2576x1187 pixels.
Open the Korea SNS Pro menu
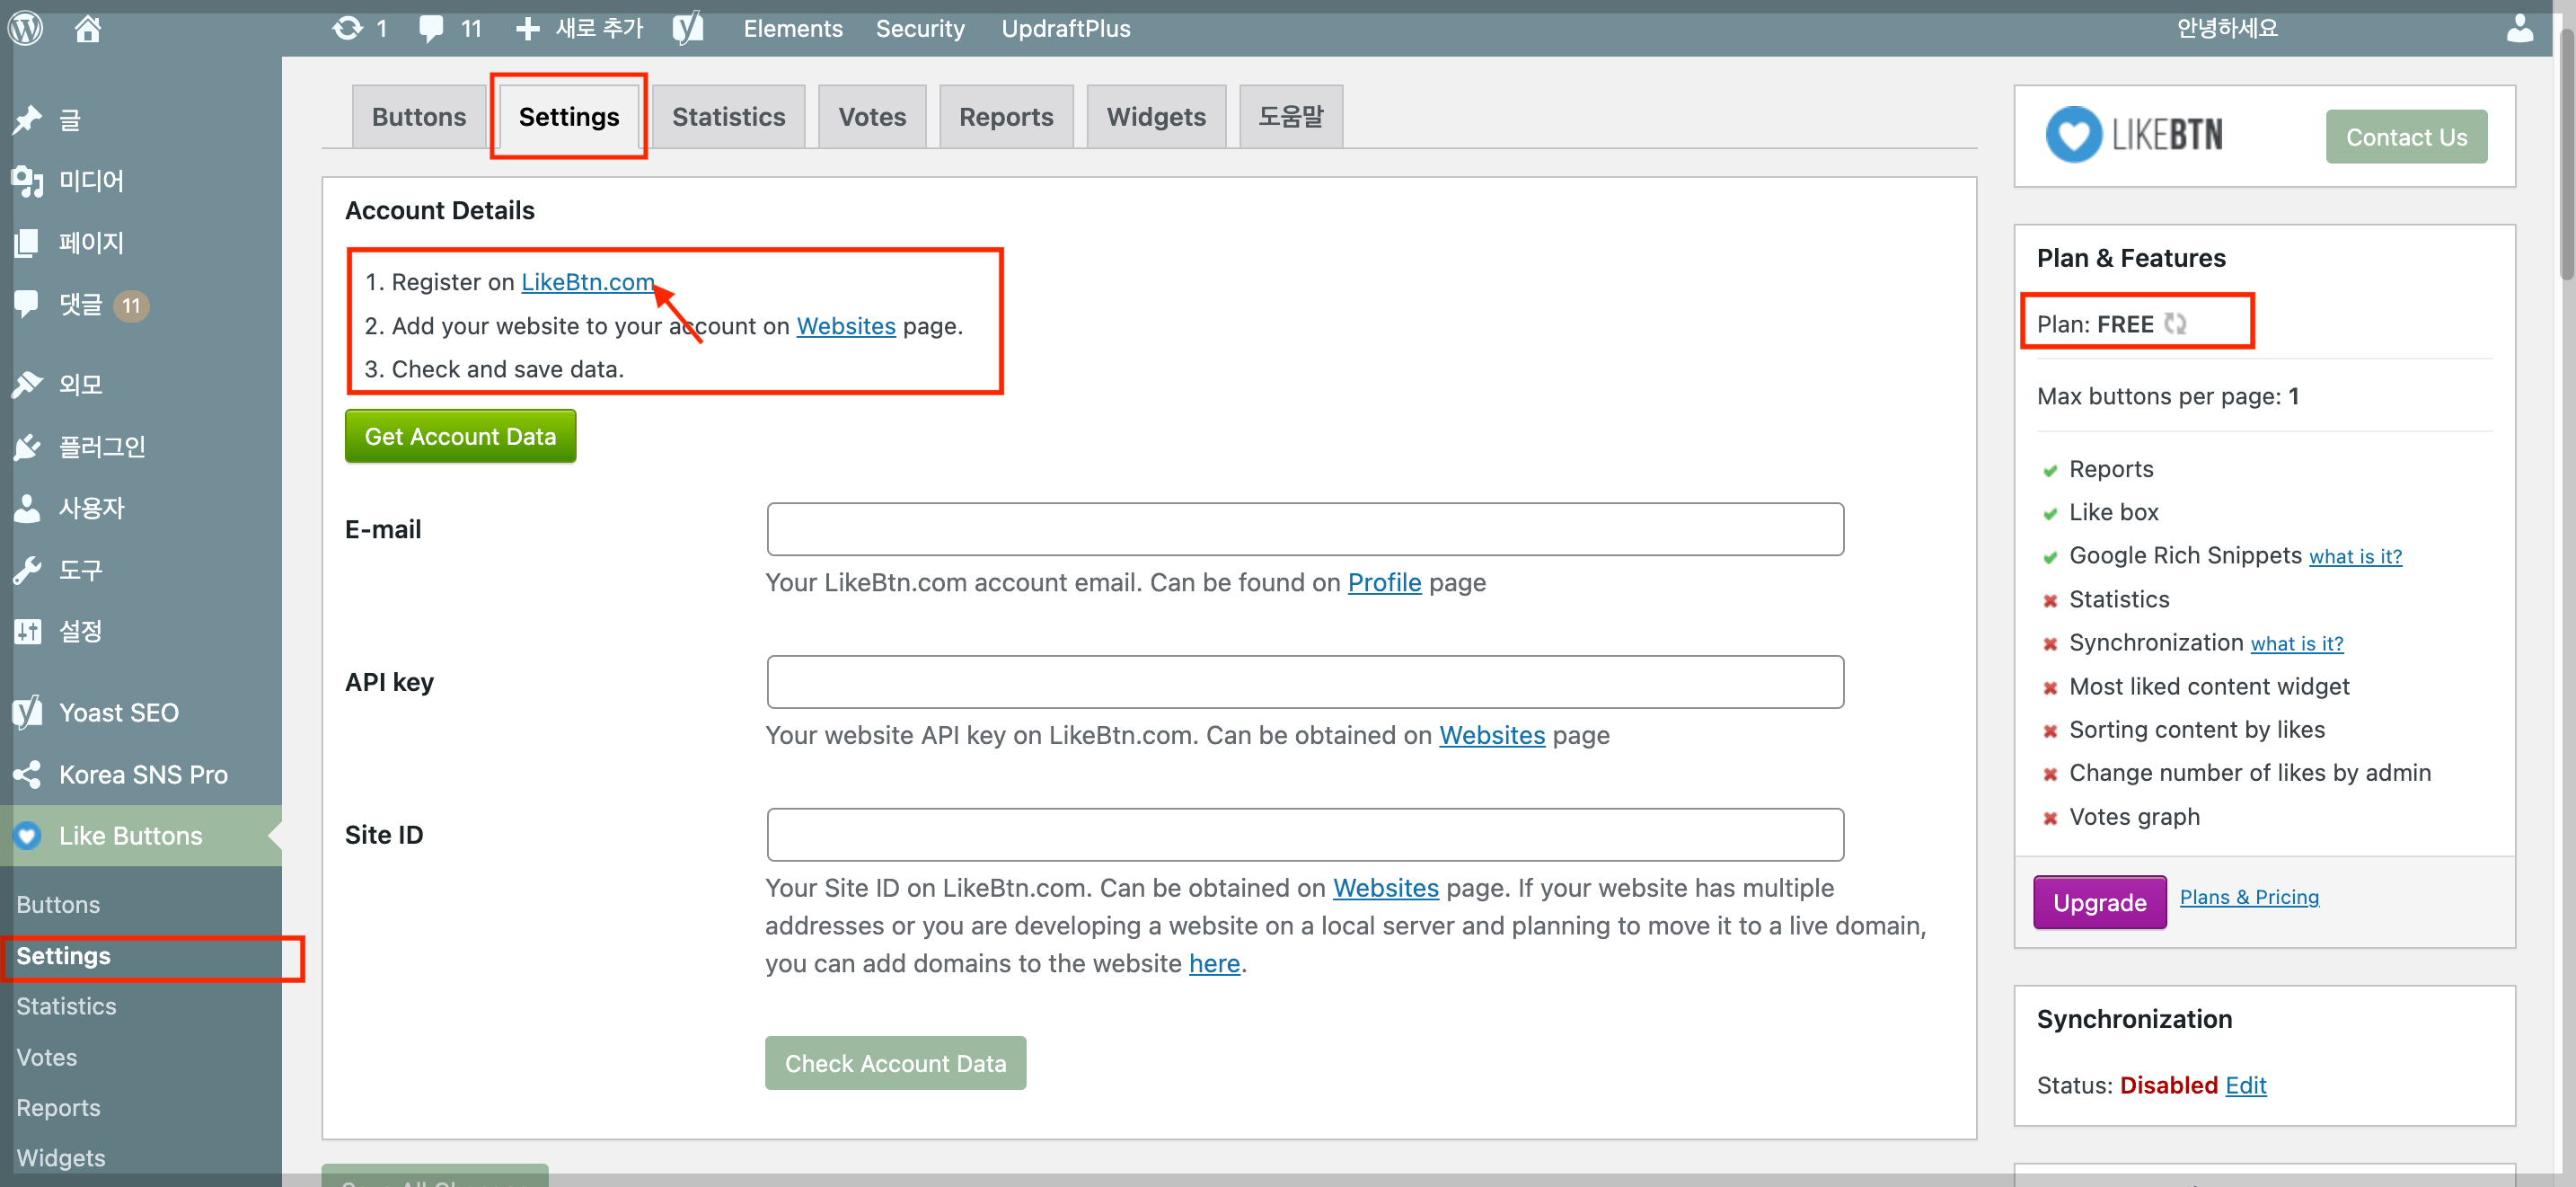(x=142, y=774)
